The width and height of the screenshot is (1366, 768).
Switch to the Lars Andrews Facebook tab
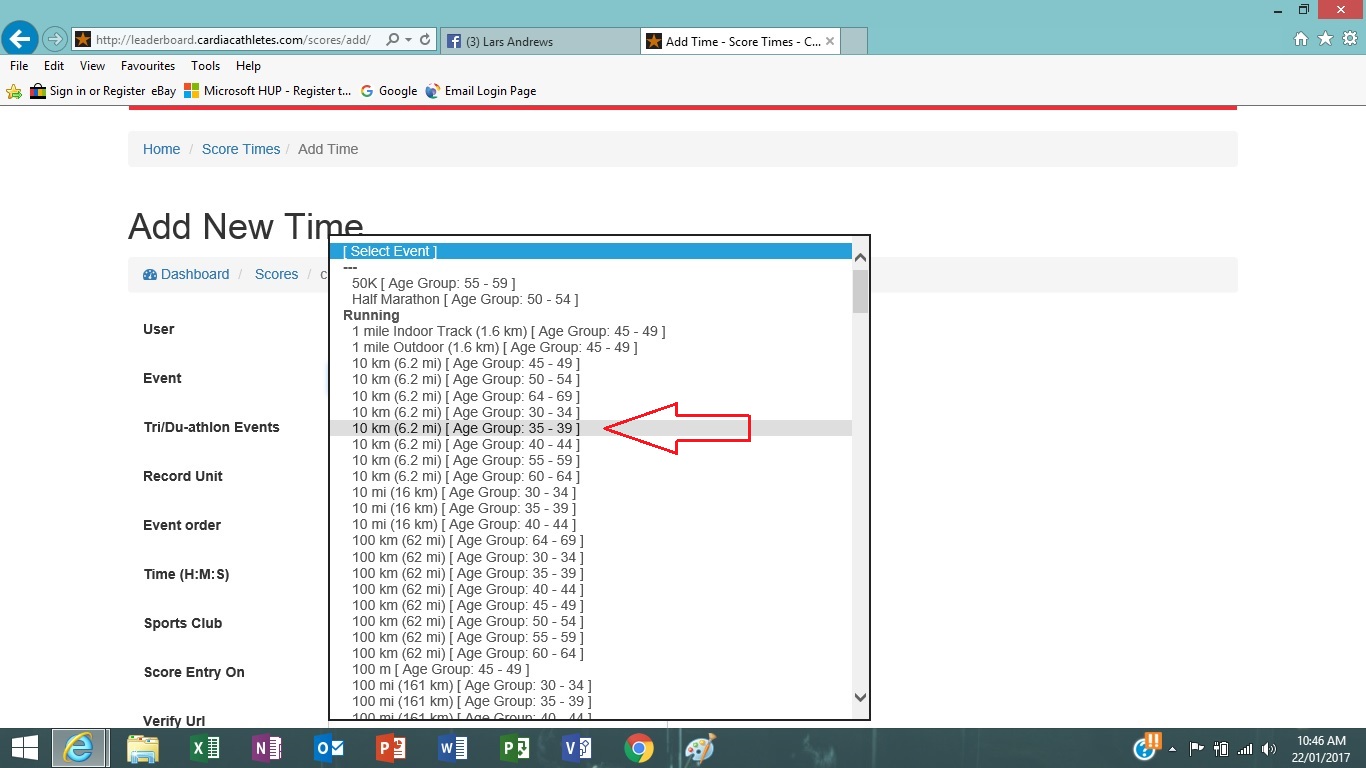click(540, 41)
